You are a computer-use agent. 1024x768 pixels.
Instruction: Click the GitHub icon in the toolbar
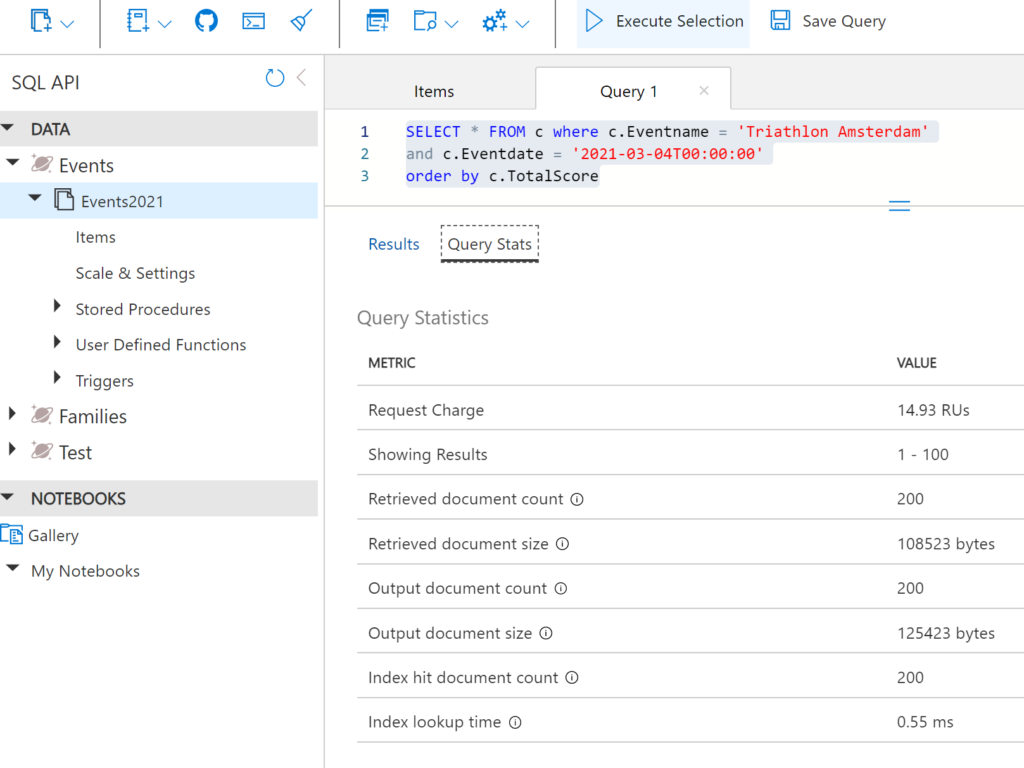206,21
